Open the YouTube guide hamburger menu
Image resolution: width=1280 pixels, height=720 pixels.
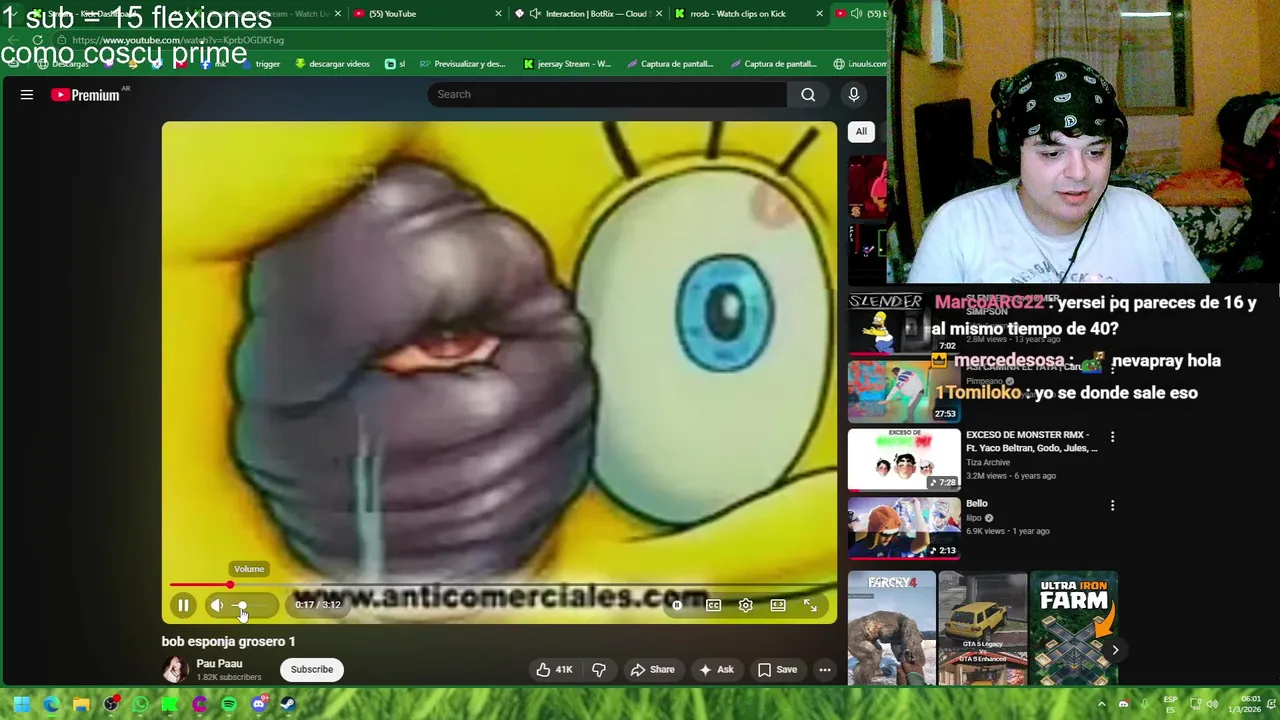[x=27, y=94]
